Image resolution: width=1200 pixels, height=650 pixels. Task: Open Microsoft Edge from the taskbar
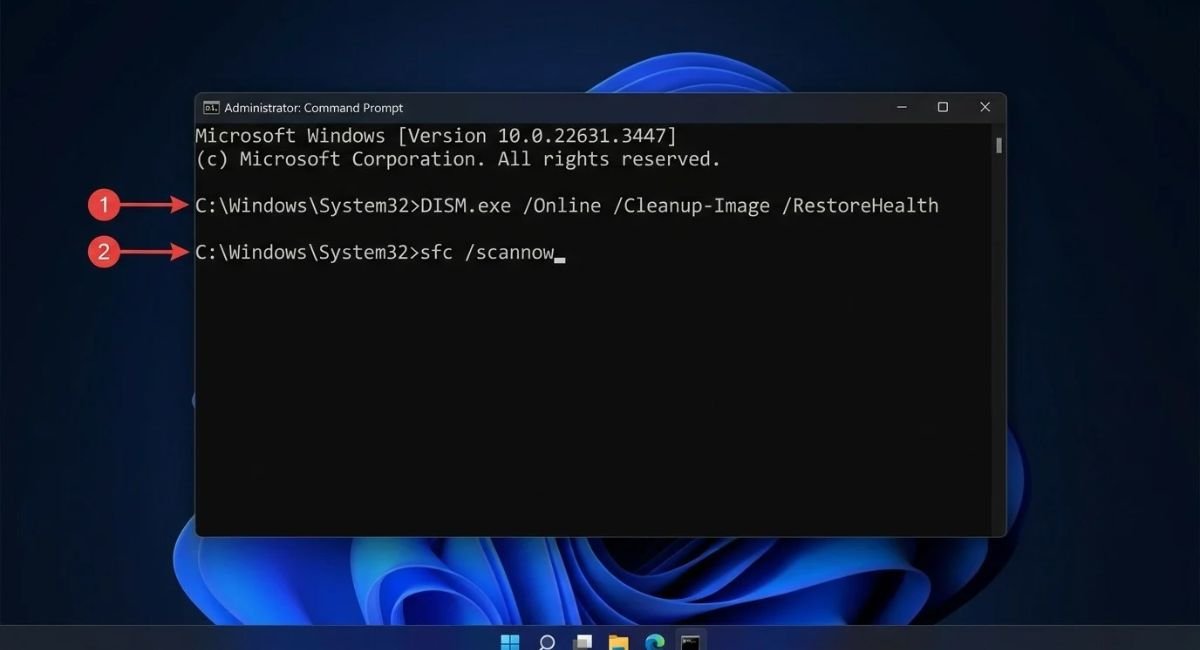655,641
